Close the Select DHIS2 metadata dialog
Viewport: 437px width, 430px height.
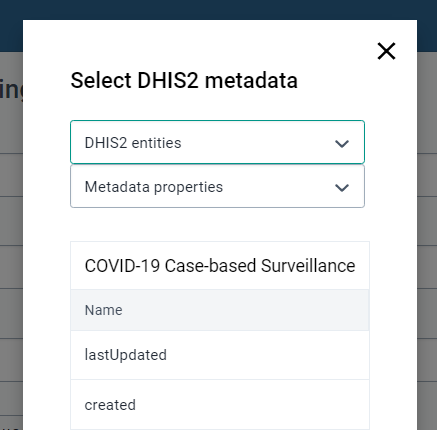[x=386, y=51]
